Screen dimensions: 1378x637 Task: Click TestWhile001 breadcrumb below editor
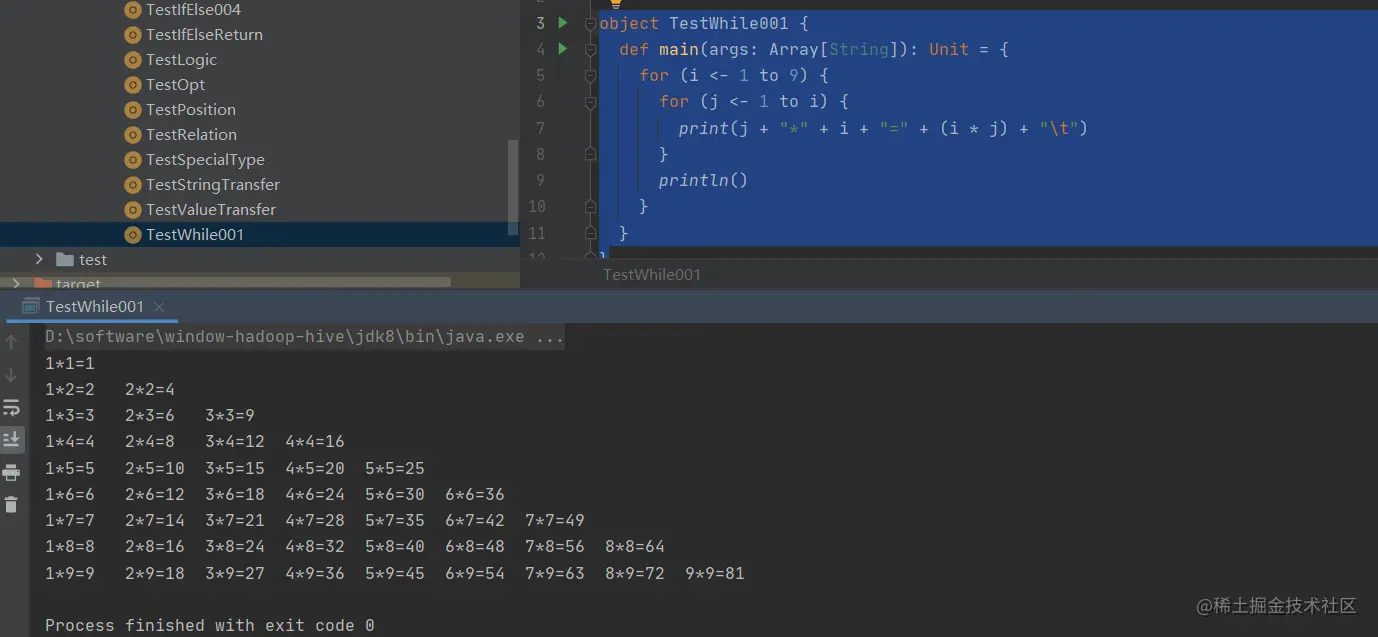[x=652, y=274]
